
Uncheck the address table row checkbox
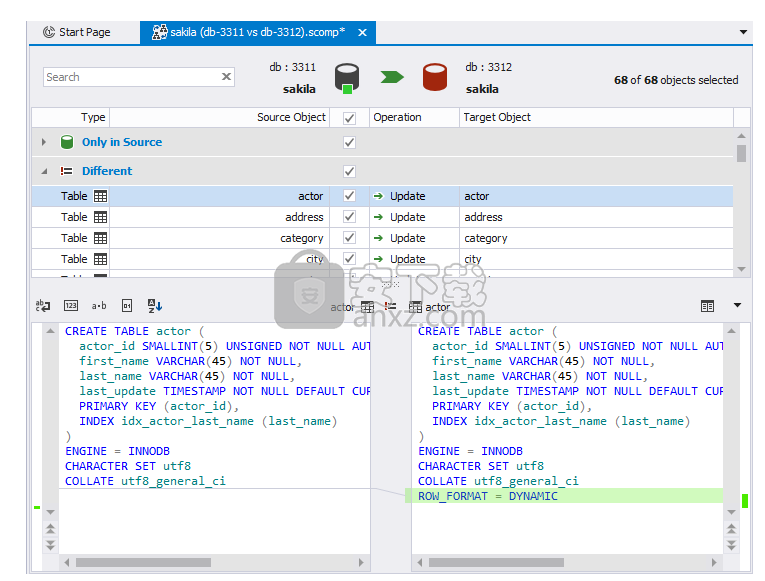point(349,217)
